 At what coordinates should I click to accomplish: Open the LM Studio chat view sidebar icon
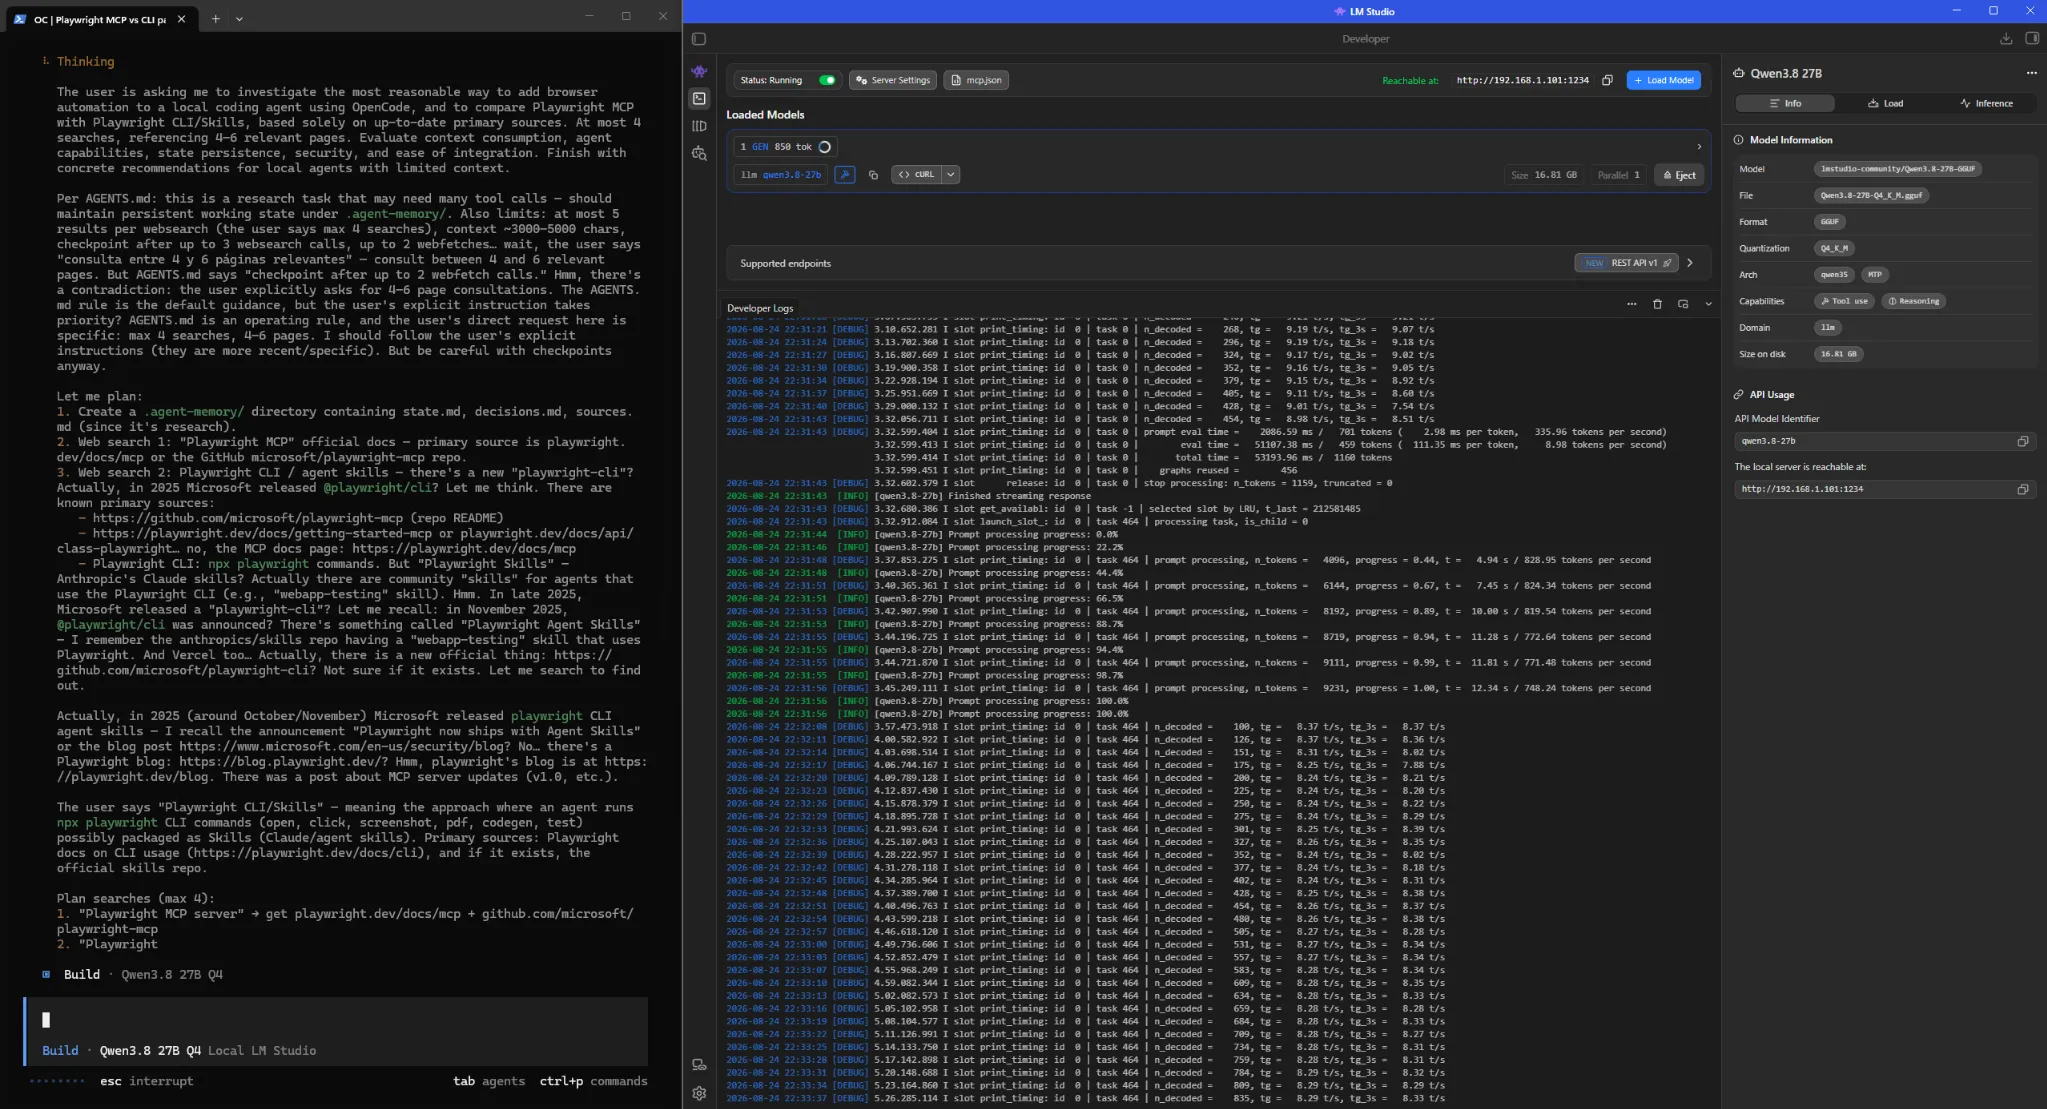tap(699, 71)
